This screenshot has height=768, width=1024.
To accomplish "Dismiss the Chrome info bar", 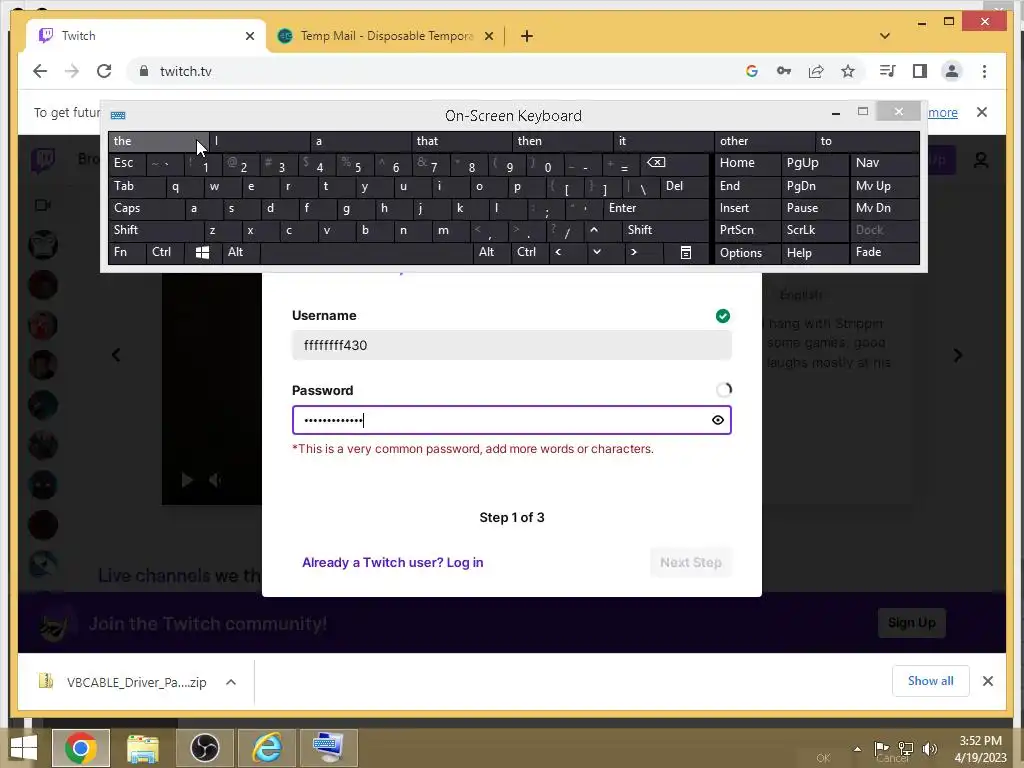I will pyautogui.click(x=982, y=112).
